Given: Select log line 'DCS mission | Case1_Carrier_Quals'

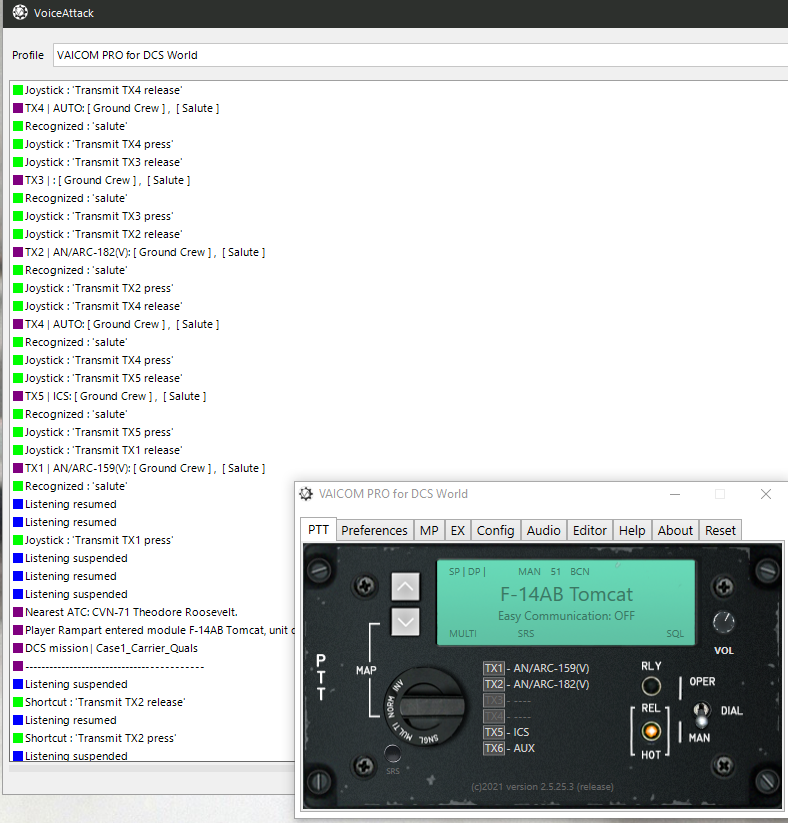Looking at the screenshot, I should [x=106, y=648].
